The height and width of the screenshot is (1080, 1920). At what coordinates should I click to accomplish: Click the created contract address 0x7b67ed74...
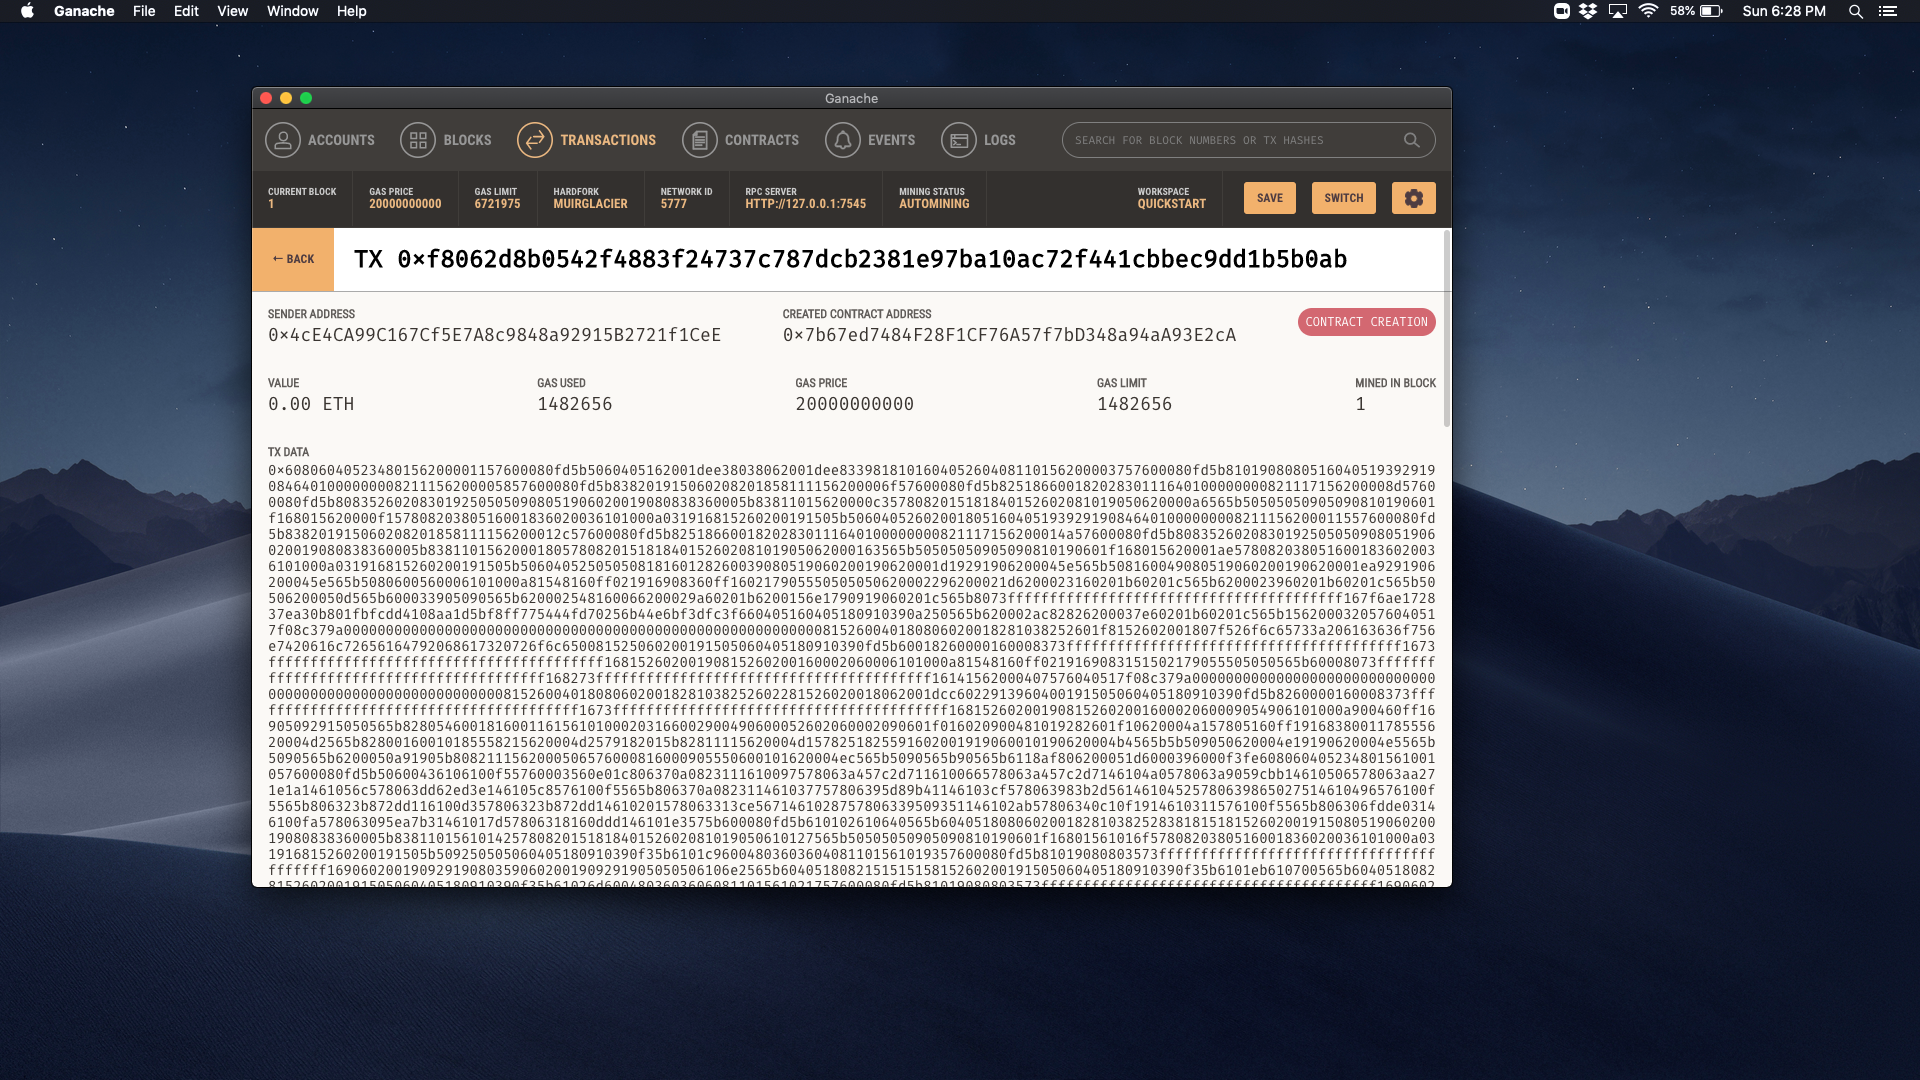tap(1009, 335)
